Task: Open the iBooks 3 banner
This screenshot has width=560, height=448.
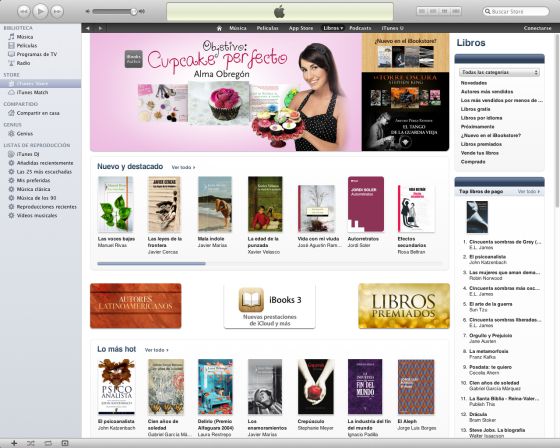Action: click(270, 306)
